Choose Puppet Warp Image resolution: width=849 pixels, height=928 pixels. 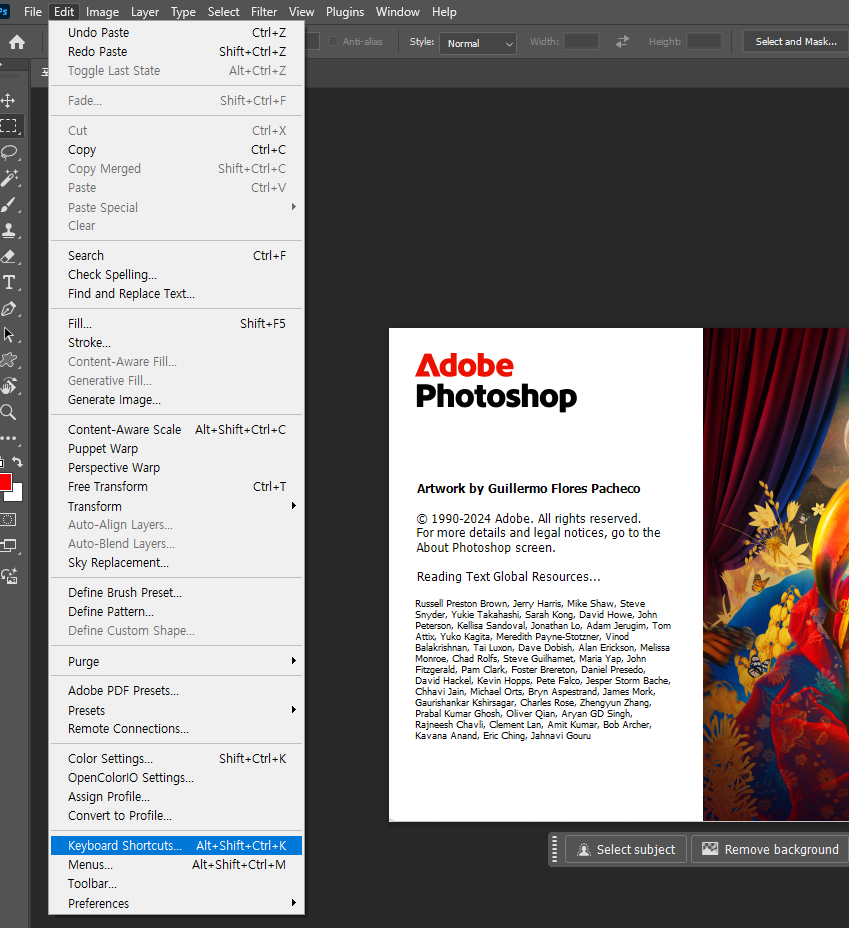(x=176, y=449)
